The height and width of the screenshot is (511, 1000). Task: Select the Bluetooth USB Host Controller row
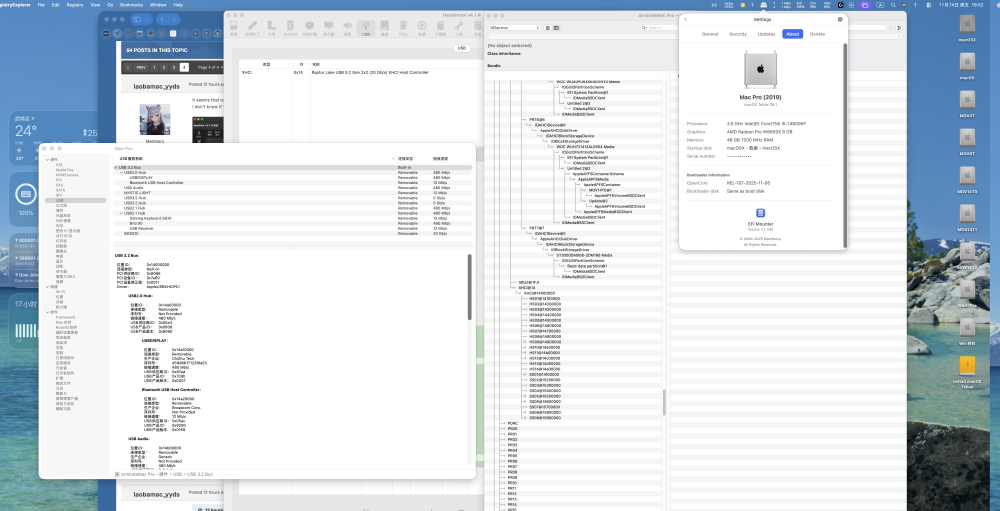tap(293, 182)
